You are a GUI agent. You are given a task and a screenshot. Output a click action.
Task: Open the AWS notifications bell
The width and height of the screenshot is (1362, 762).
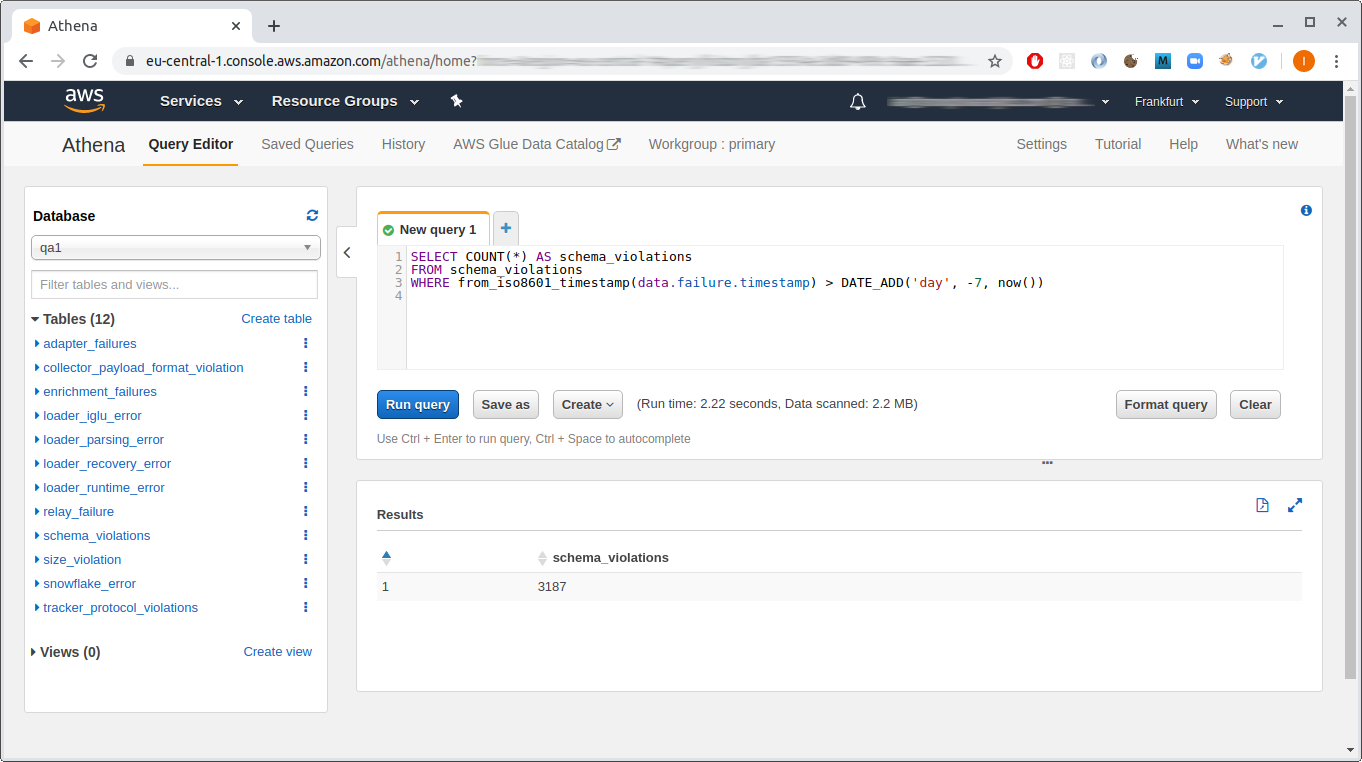point(857,102)
